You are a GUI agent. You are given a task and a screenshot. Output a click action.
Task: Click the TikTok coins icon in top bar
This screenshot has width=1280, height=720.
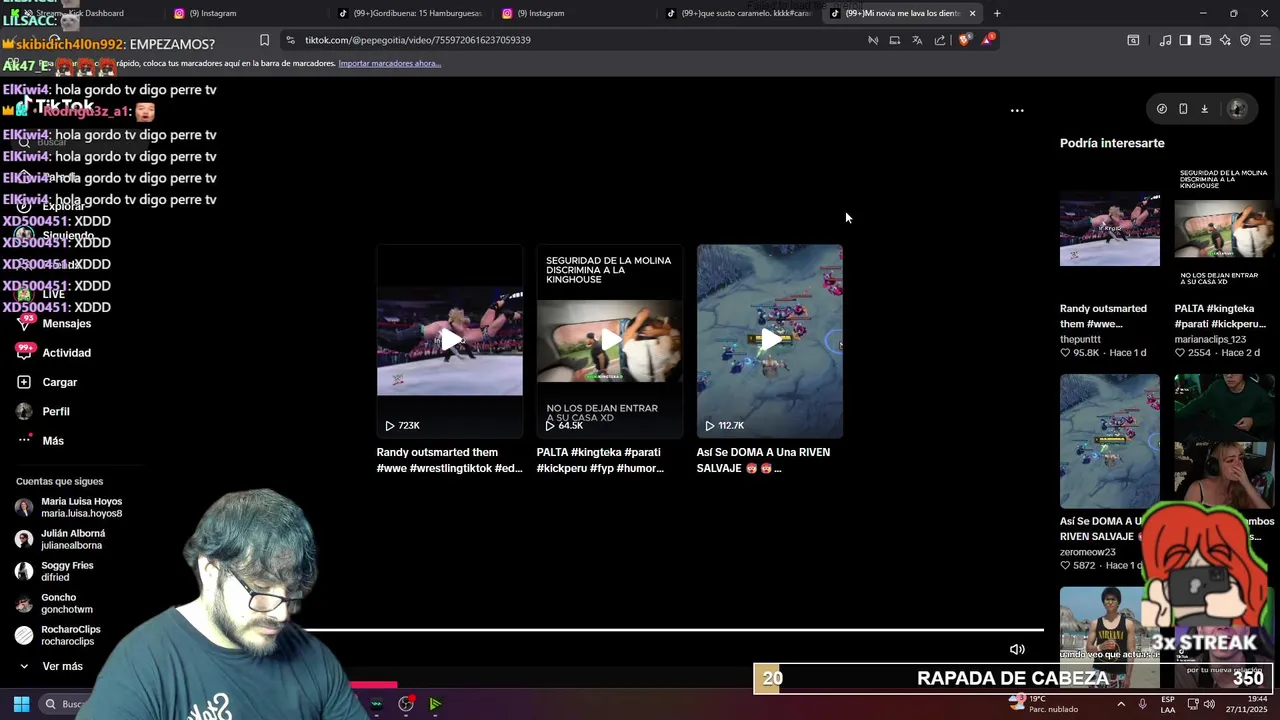click(x=1161, y=109)
